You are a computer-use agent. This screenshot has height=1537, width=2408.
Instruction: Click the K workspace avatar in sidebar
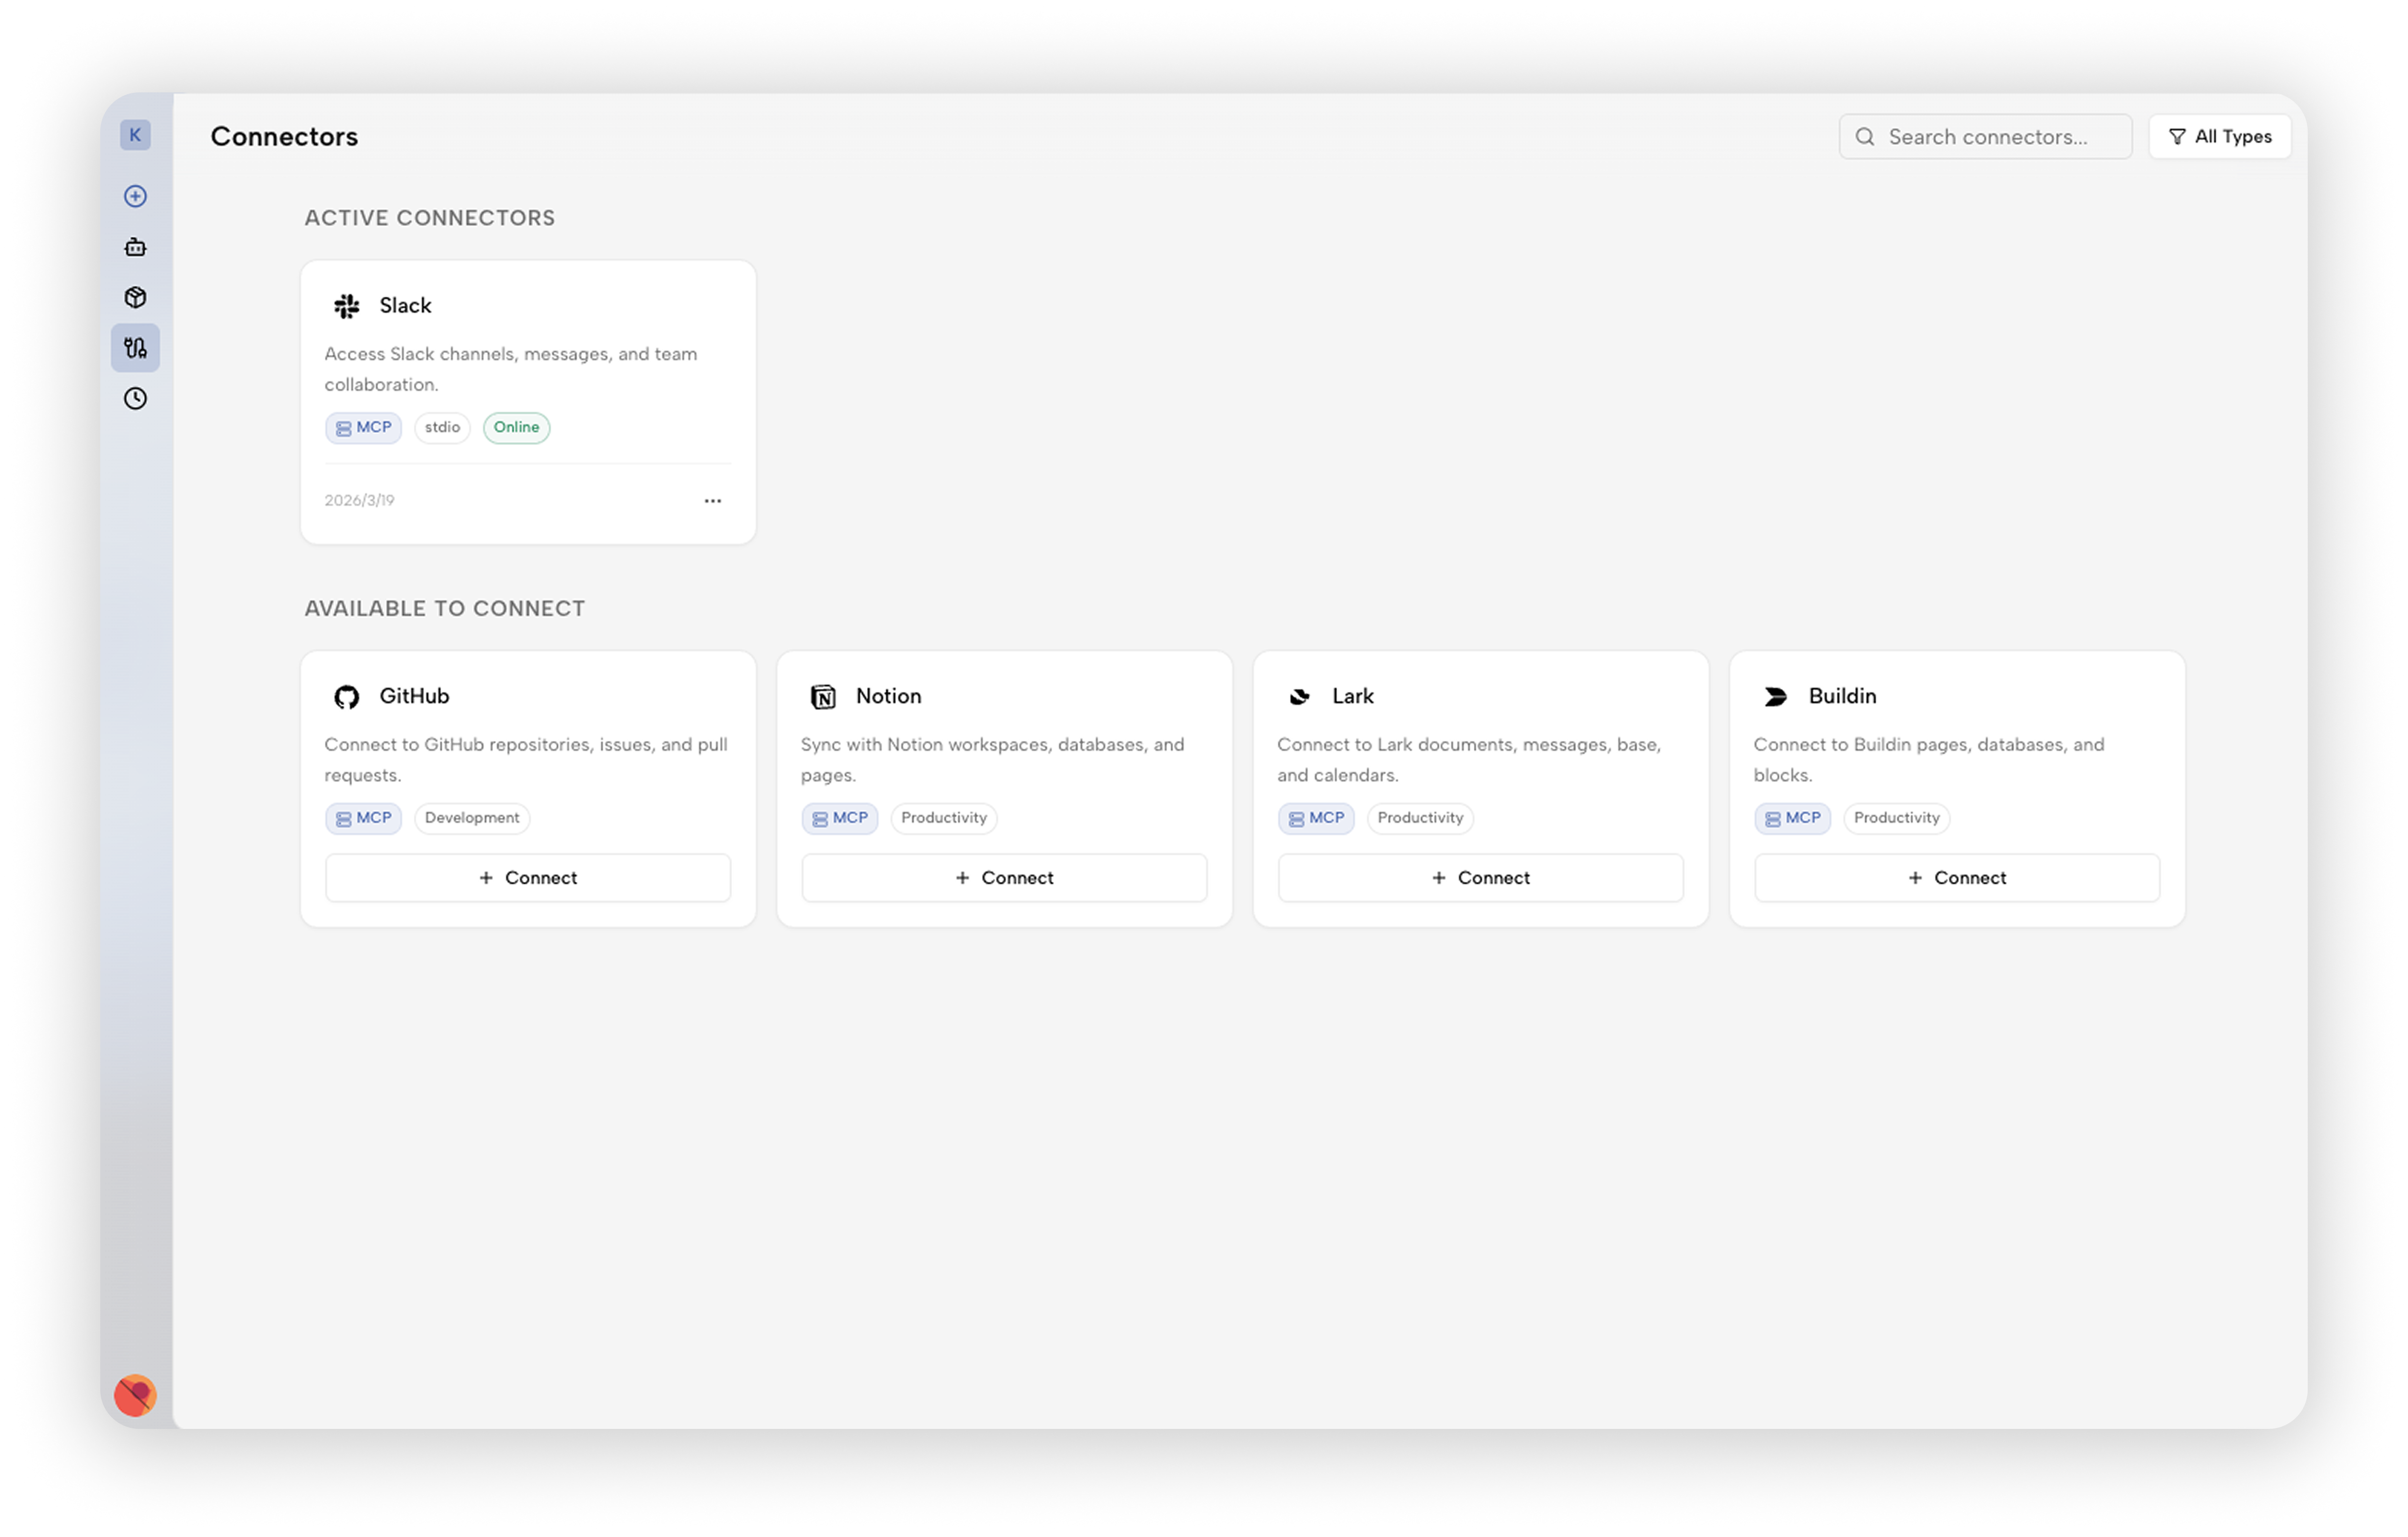point(135,135)
